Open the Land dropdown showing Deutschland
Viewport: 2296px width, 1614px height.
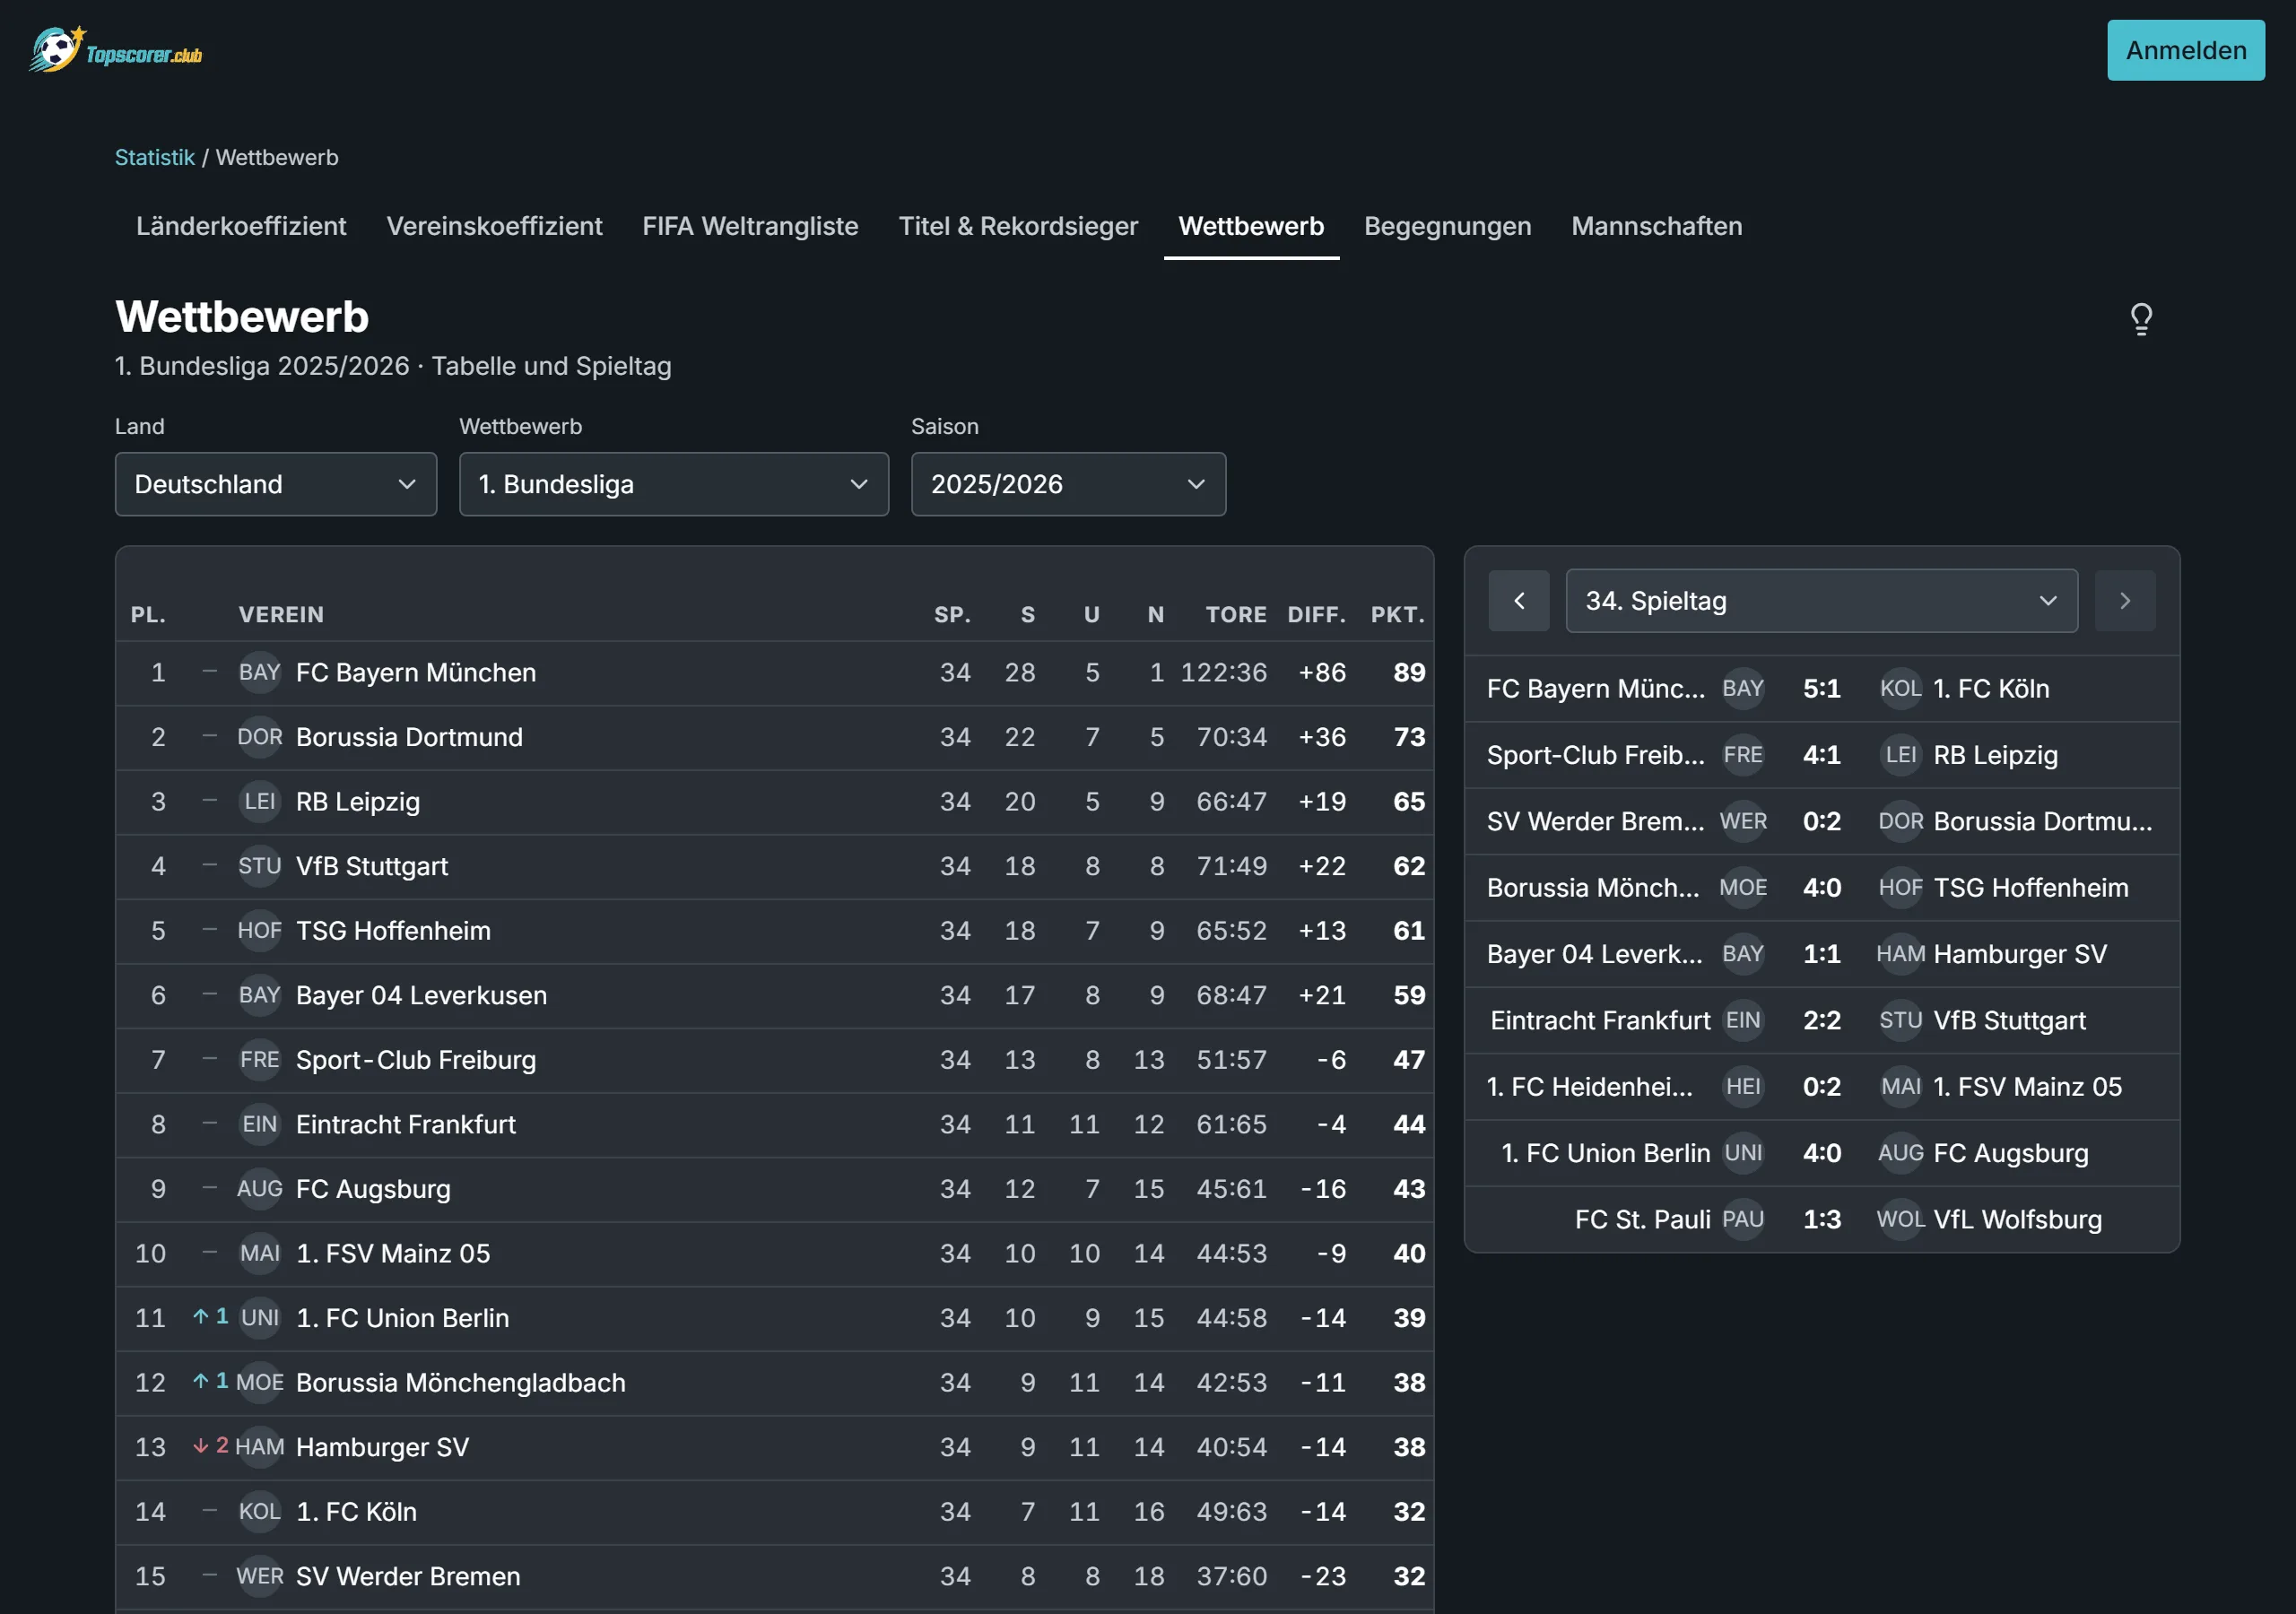(x=276, y=484)
